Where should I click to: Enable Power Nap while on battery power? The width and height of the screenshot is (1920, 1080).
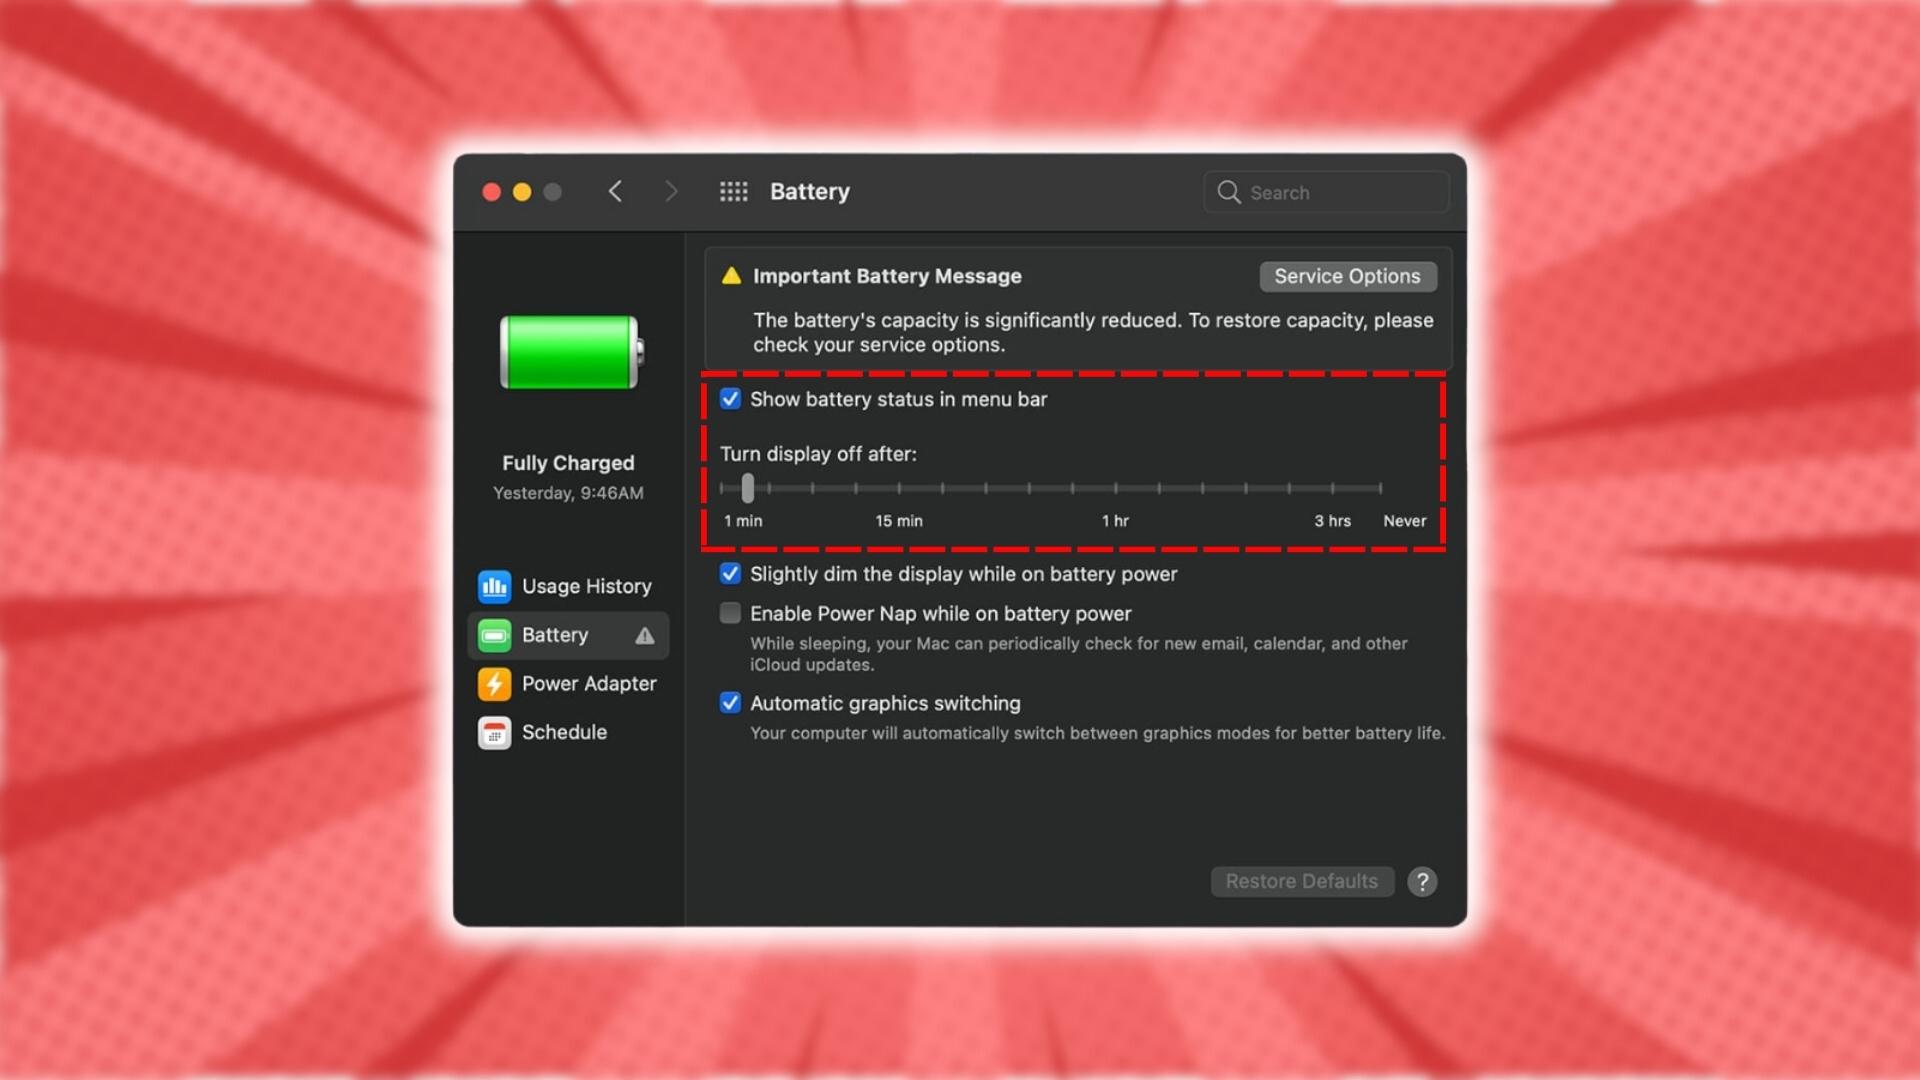[729, 613]
